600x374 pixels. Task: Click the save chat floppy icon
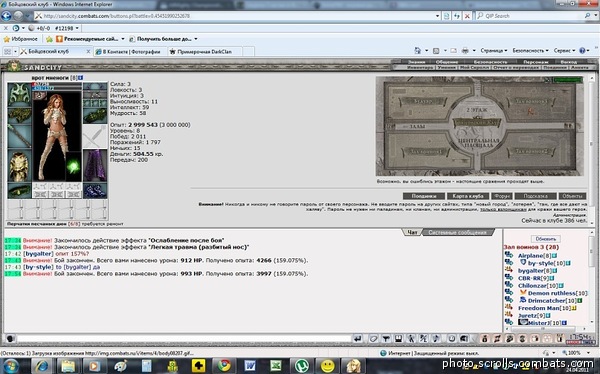[398, 339]
